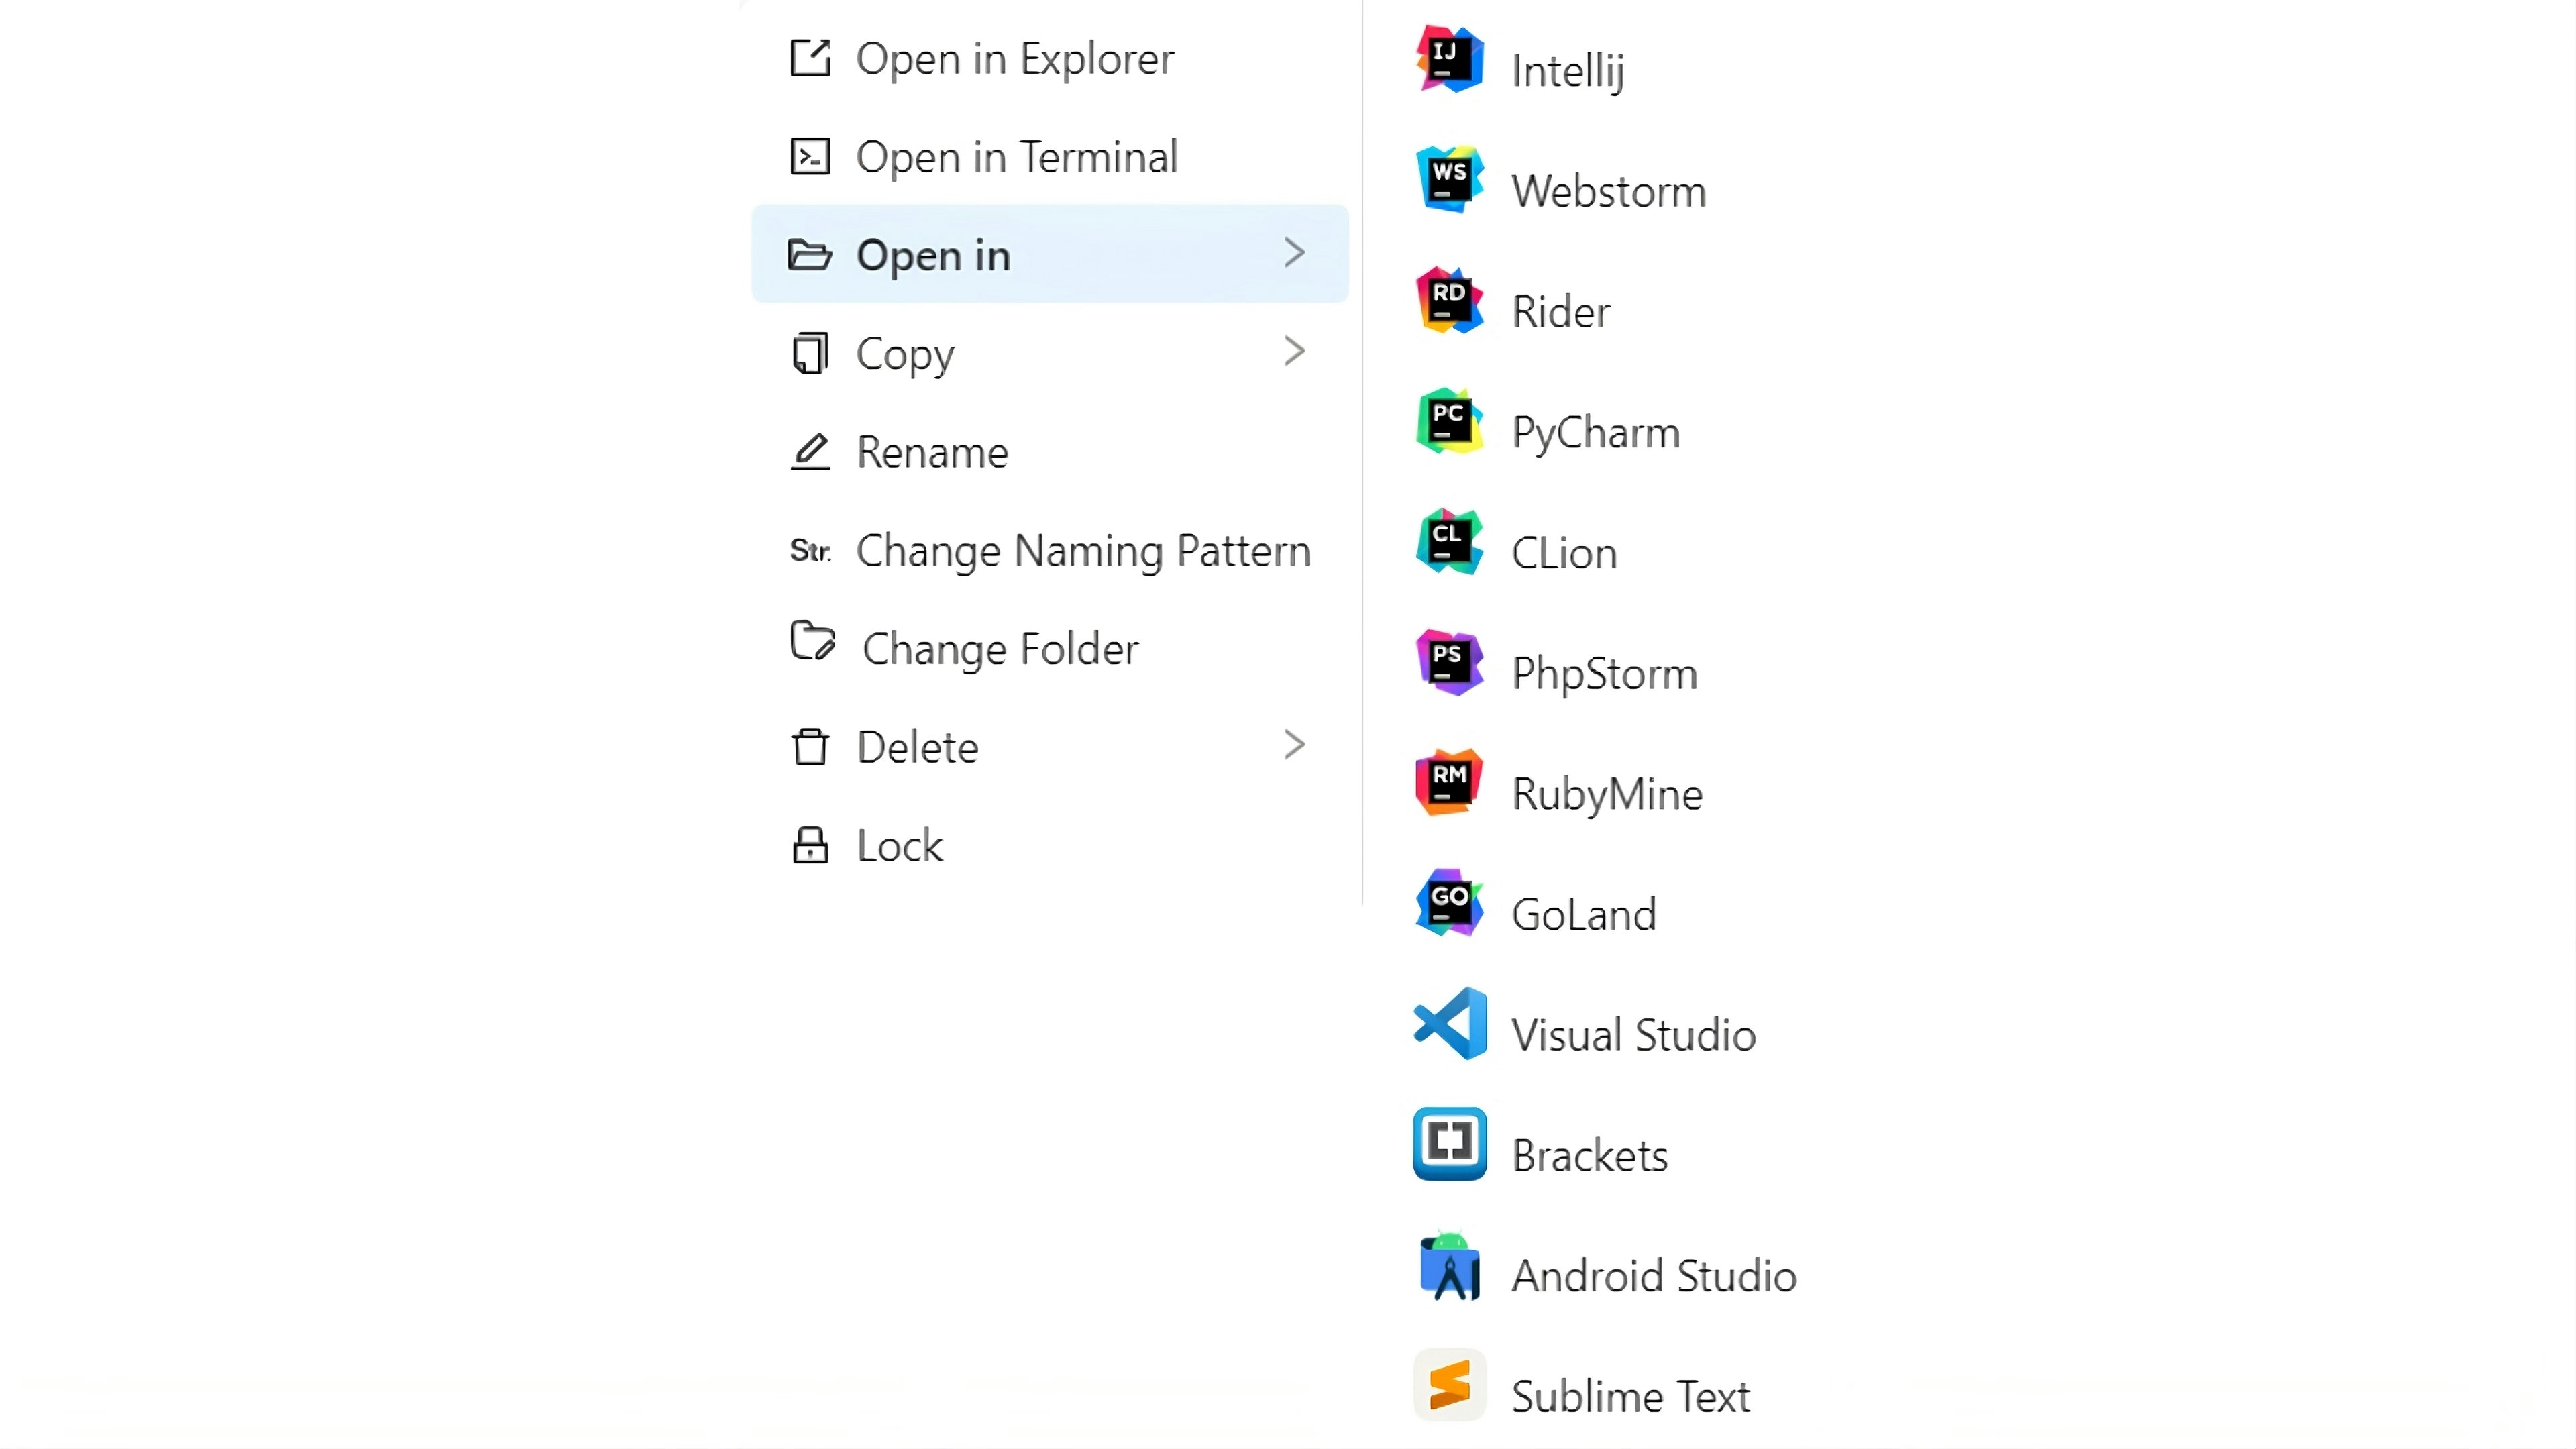The height and width of the screenshot is (1449, 2576).
Task: Expand the Copy submenu arrow
Action: [1295, 351]
